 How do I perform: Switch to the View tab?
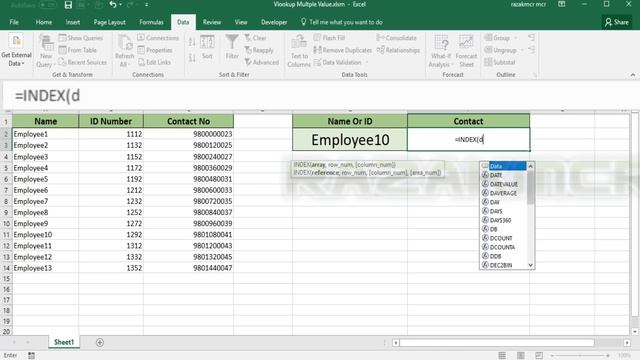point(241,22)
